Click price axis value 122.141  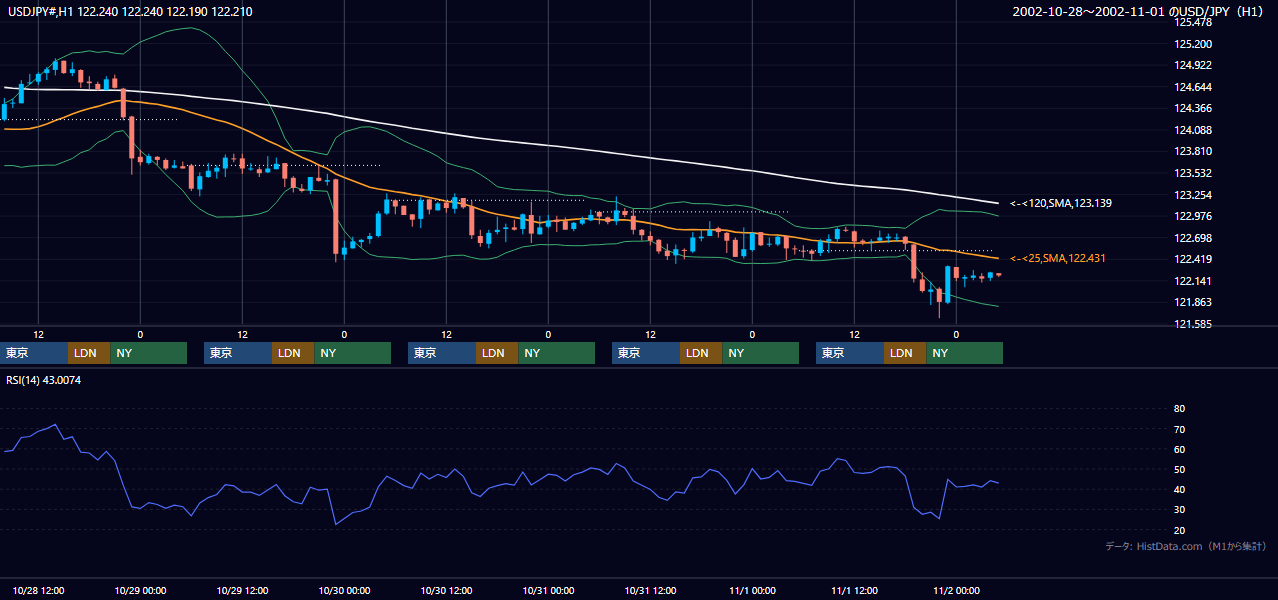(x=1193, y=281)
